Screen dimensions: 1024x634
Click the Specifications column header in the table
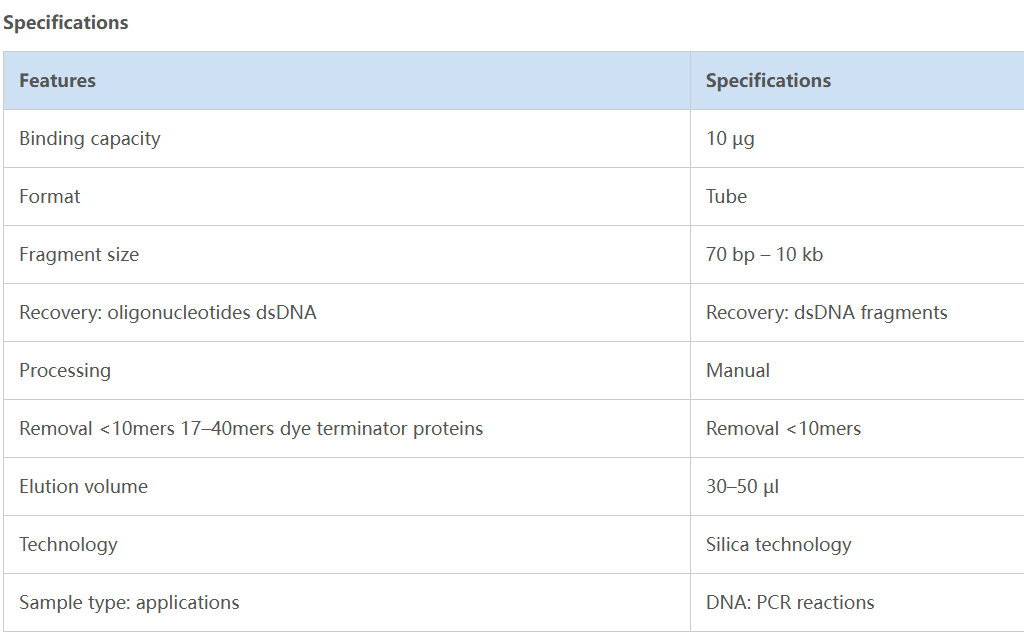(x=768, y=81)
